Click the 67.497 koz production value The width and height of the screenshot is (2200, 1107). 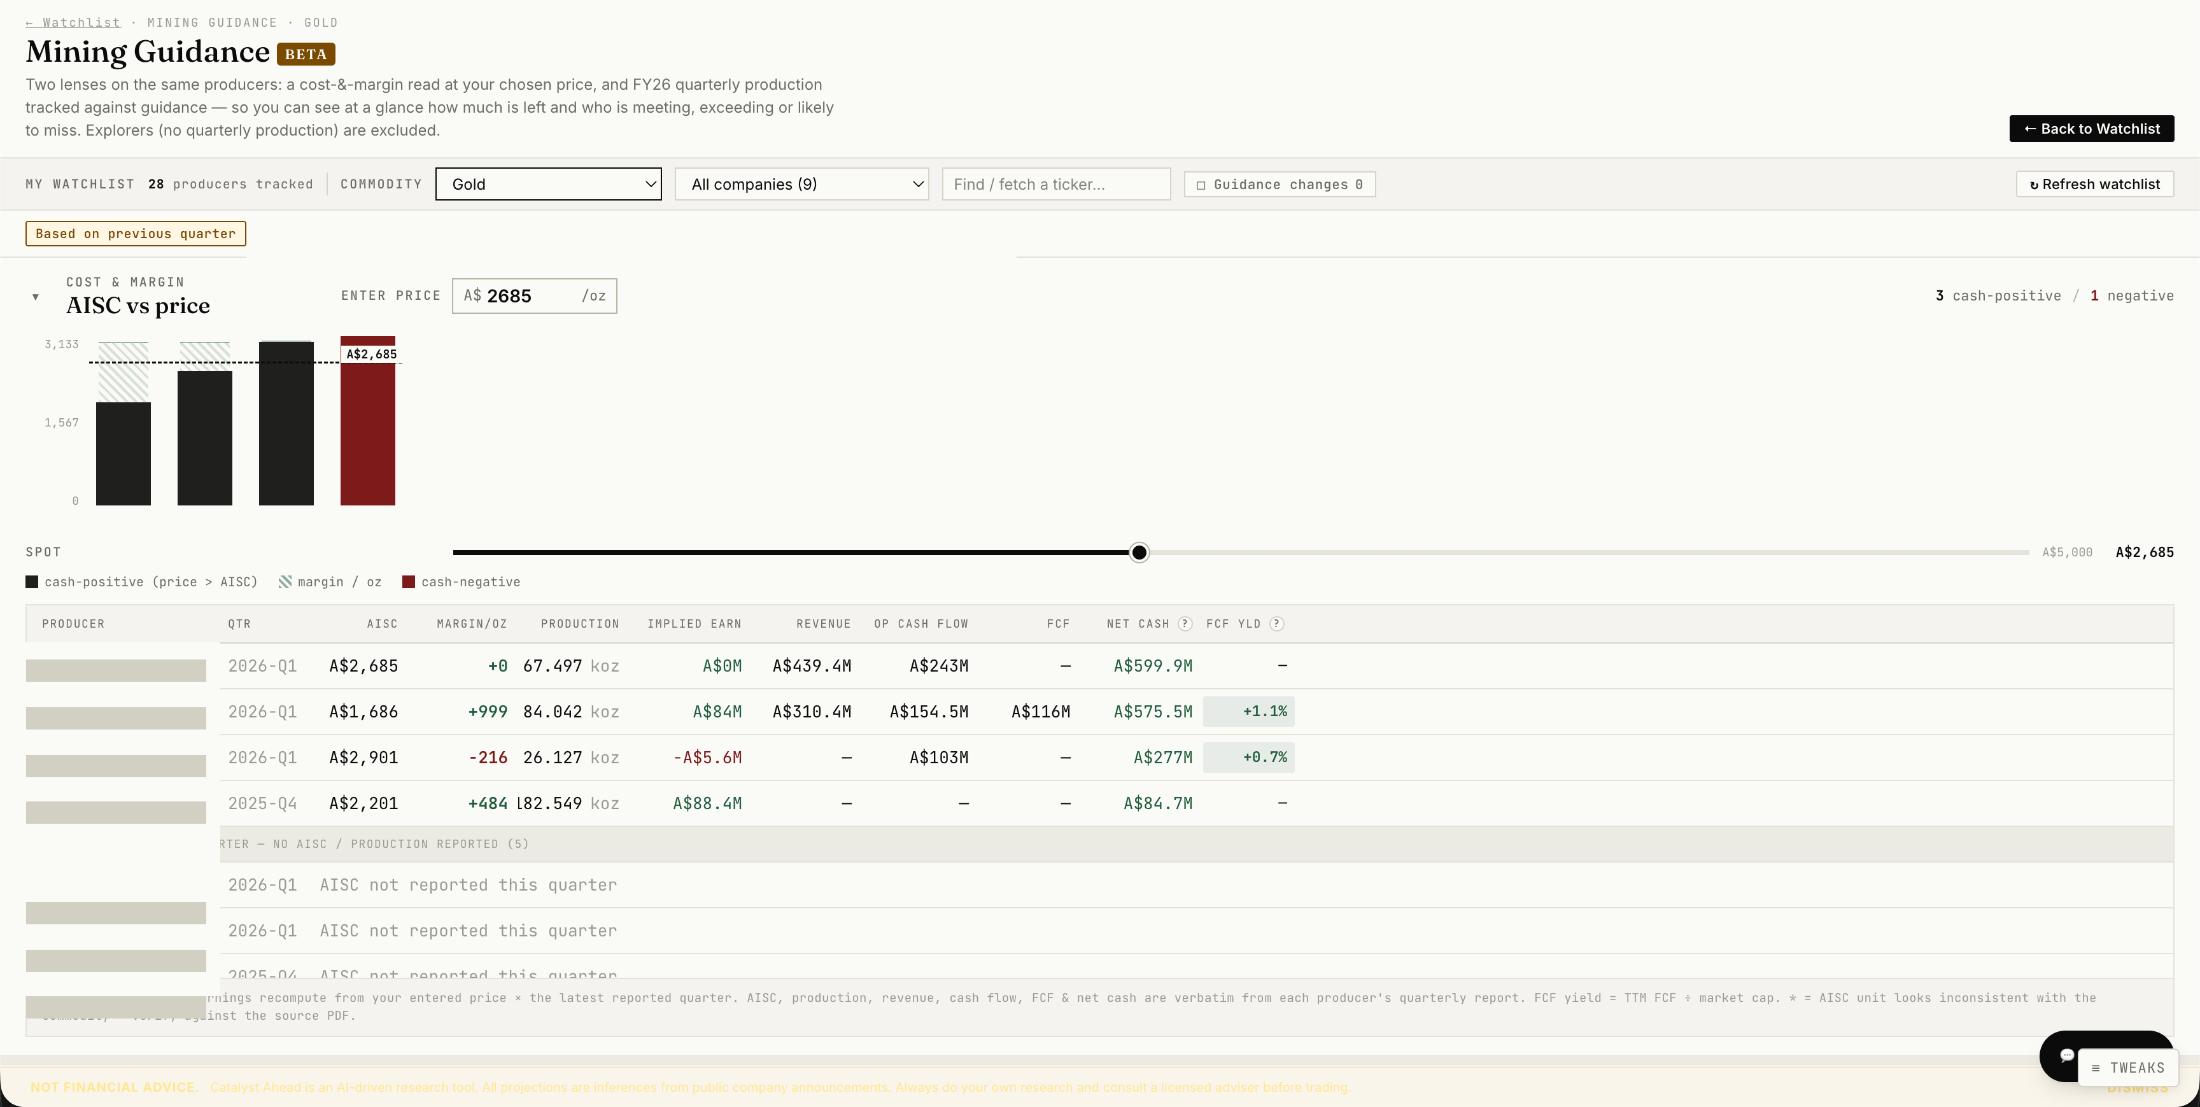(x=571, y=666)
